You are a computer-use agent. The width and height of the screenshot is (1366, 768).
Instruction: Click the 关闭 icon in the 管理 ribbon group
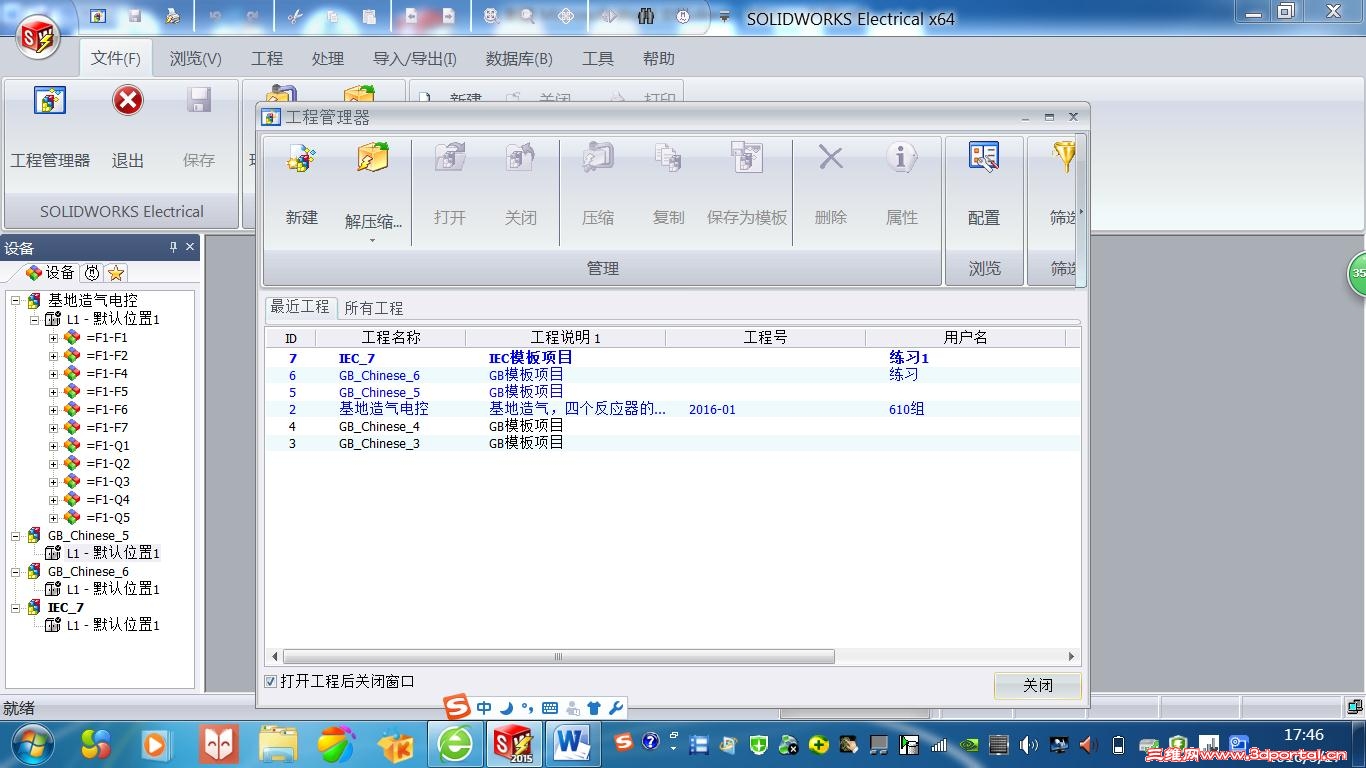[520, 158]
